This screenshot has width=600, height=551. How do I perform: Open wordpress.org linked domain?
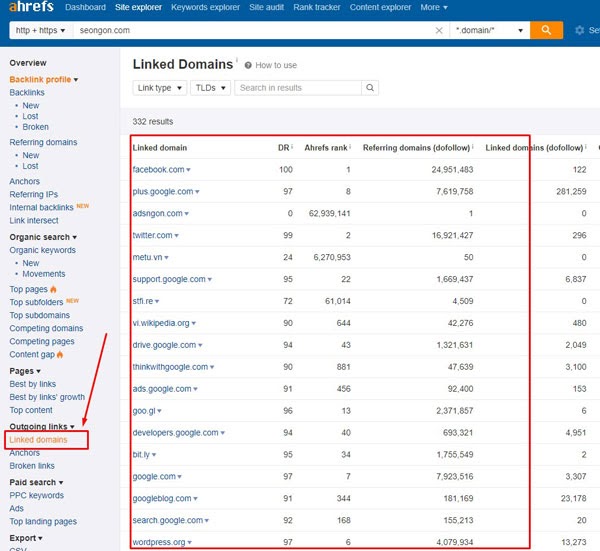[159, 542]
